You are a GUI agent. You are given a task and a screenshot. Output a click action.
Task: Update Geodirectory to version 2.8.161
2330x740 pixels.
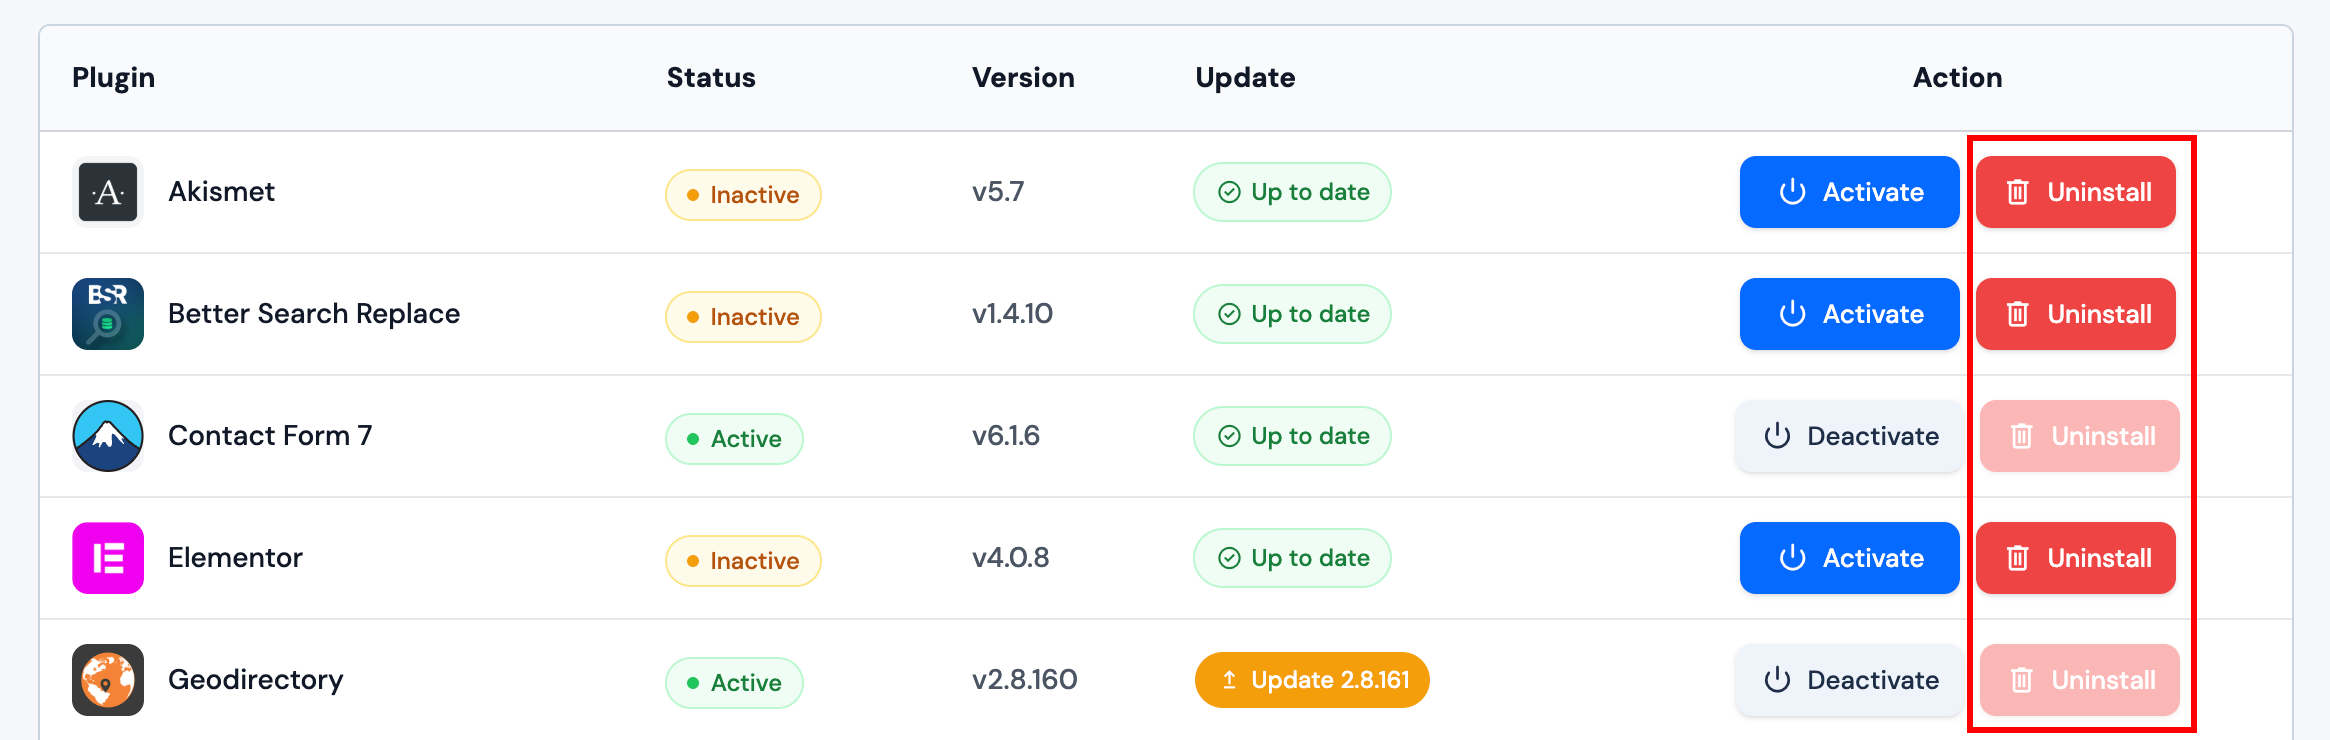coord(1312,680)
